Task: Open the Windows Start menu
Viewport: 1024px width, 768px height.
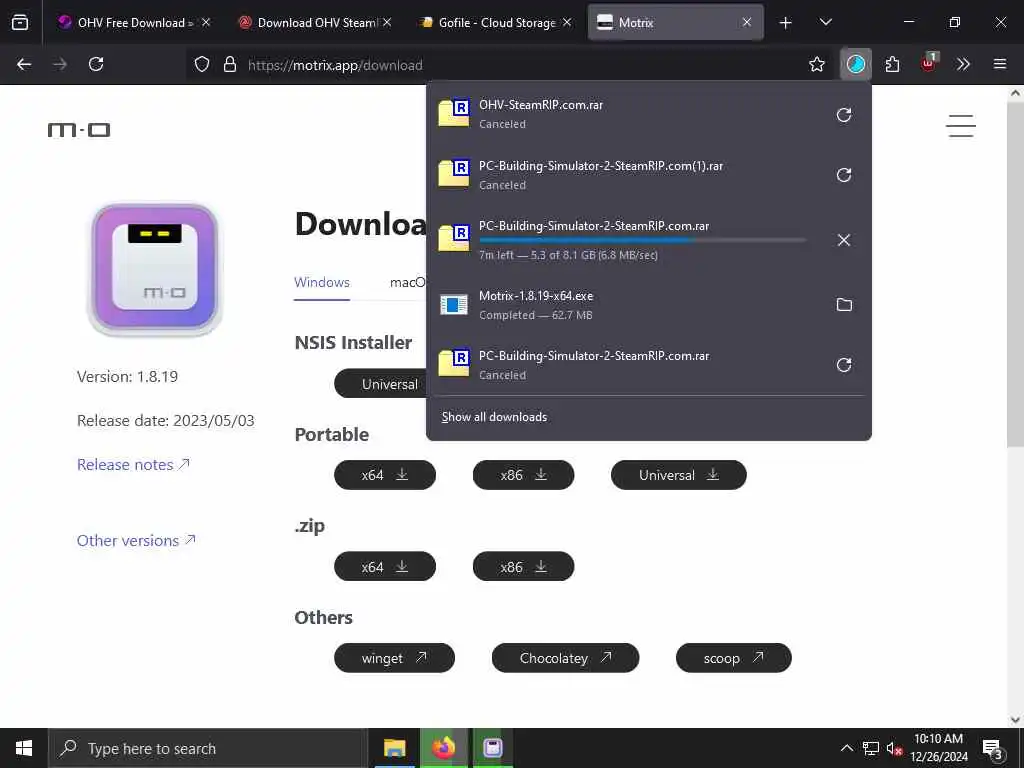Action: 24,748
